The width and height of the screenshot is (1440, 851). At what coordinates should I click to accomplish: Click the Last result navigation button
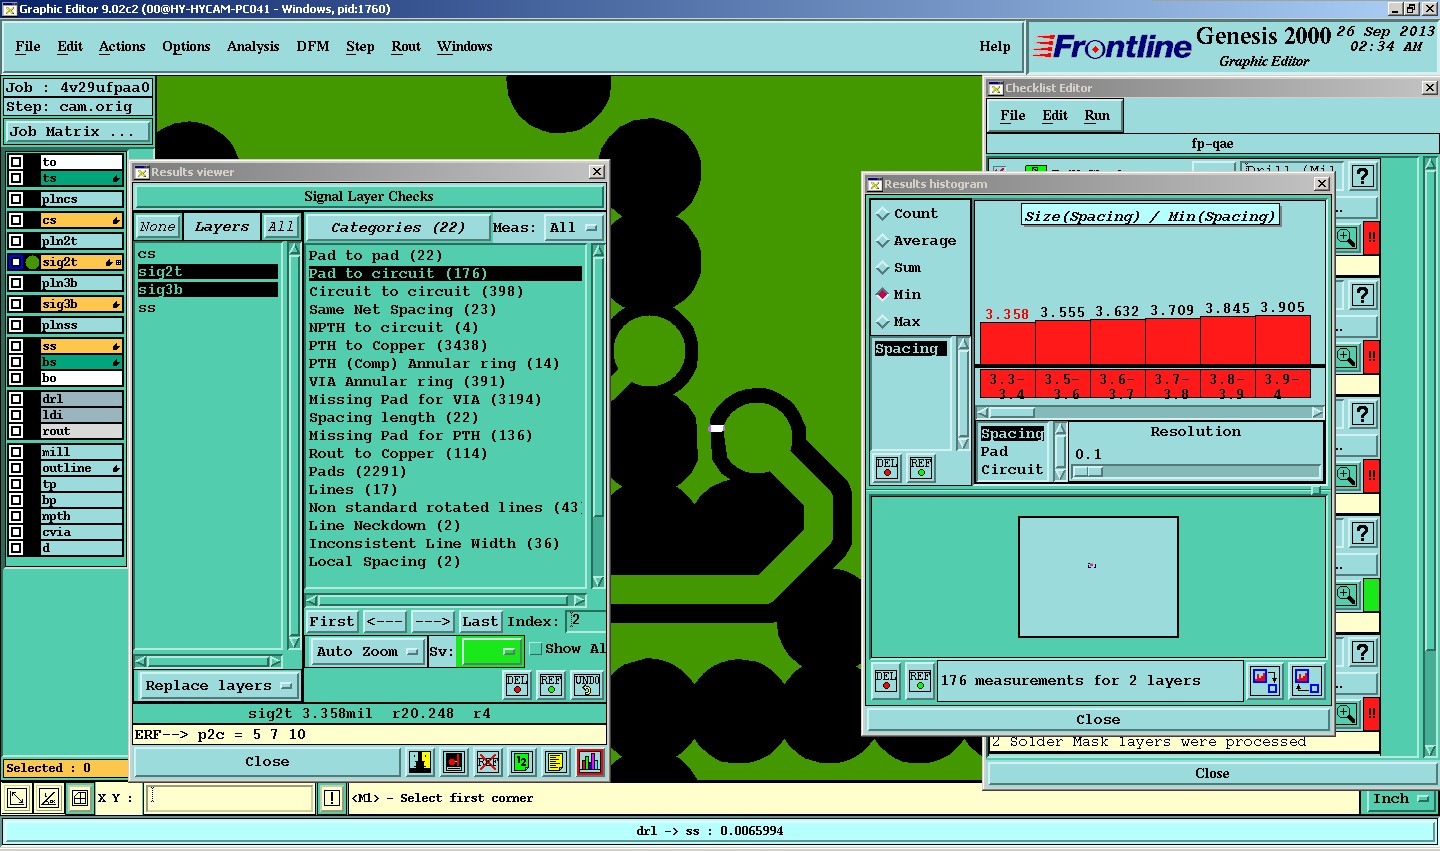pos(480,622)
